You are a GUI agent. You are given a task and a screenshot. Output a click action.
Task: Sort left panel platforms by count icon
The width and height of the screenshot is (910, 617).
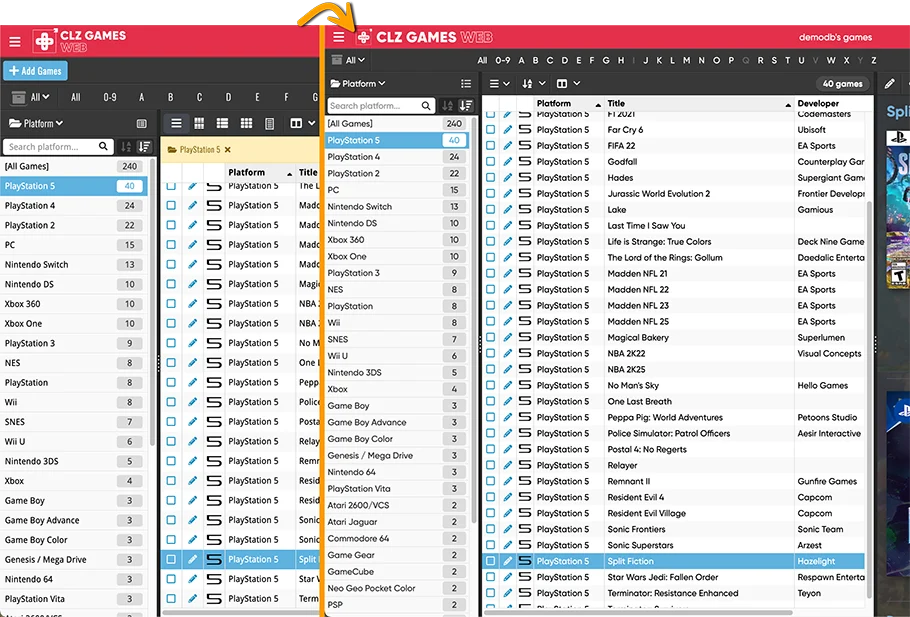145,147
